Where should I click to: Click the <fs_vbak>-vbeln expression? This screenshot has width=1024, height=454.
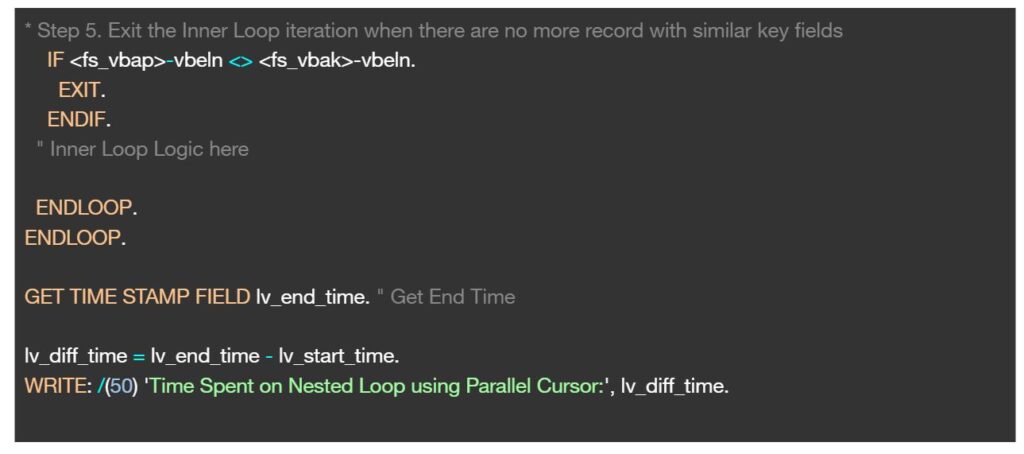335,61
